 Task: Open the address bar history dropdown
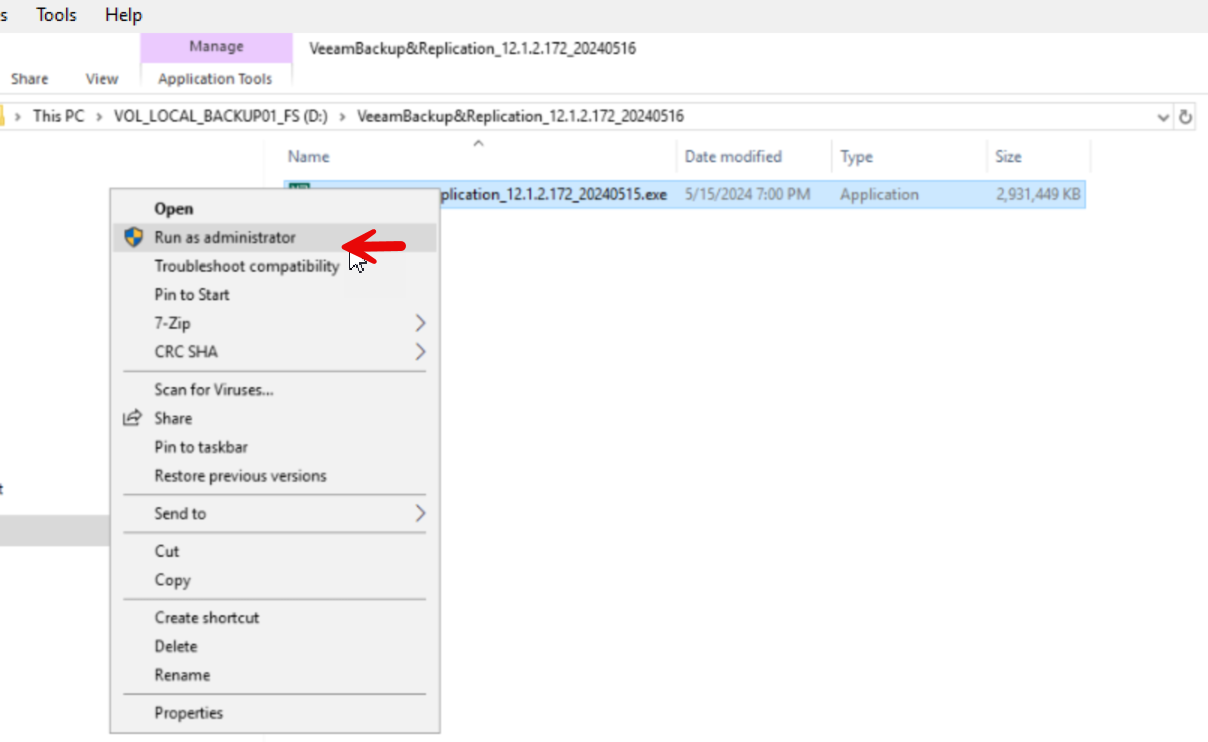[x=1163, y=117]
